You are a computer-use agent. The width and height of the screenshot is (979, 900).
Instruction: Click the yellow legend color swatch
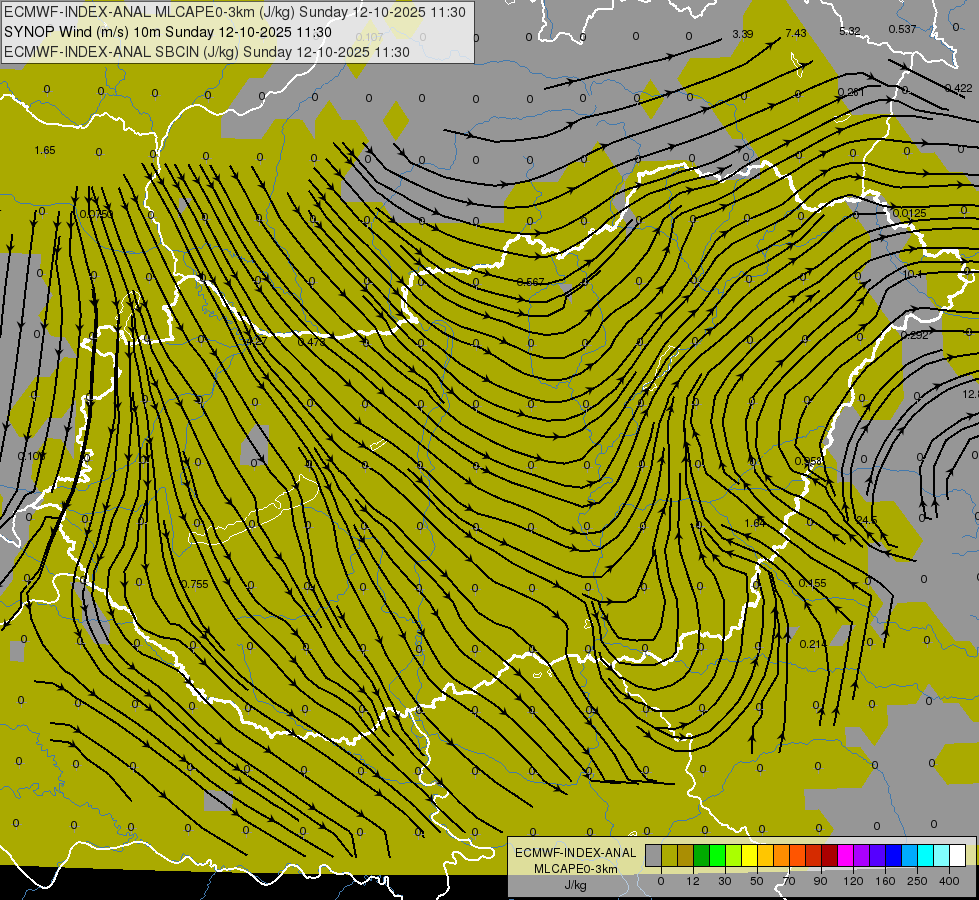coord(749,855)
